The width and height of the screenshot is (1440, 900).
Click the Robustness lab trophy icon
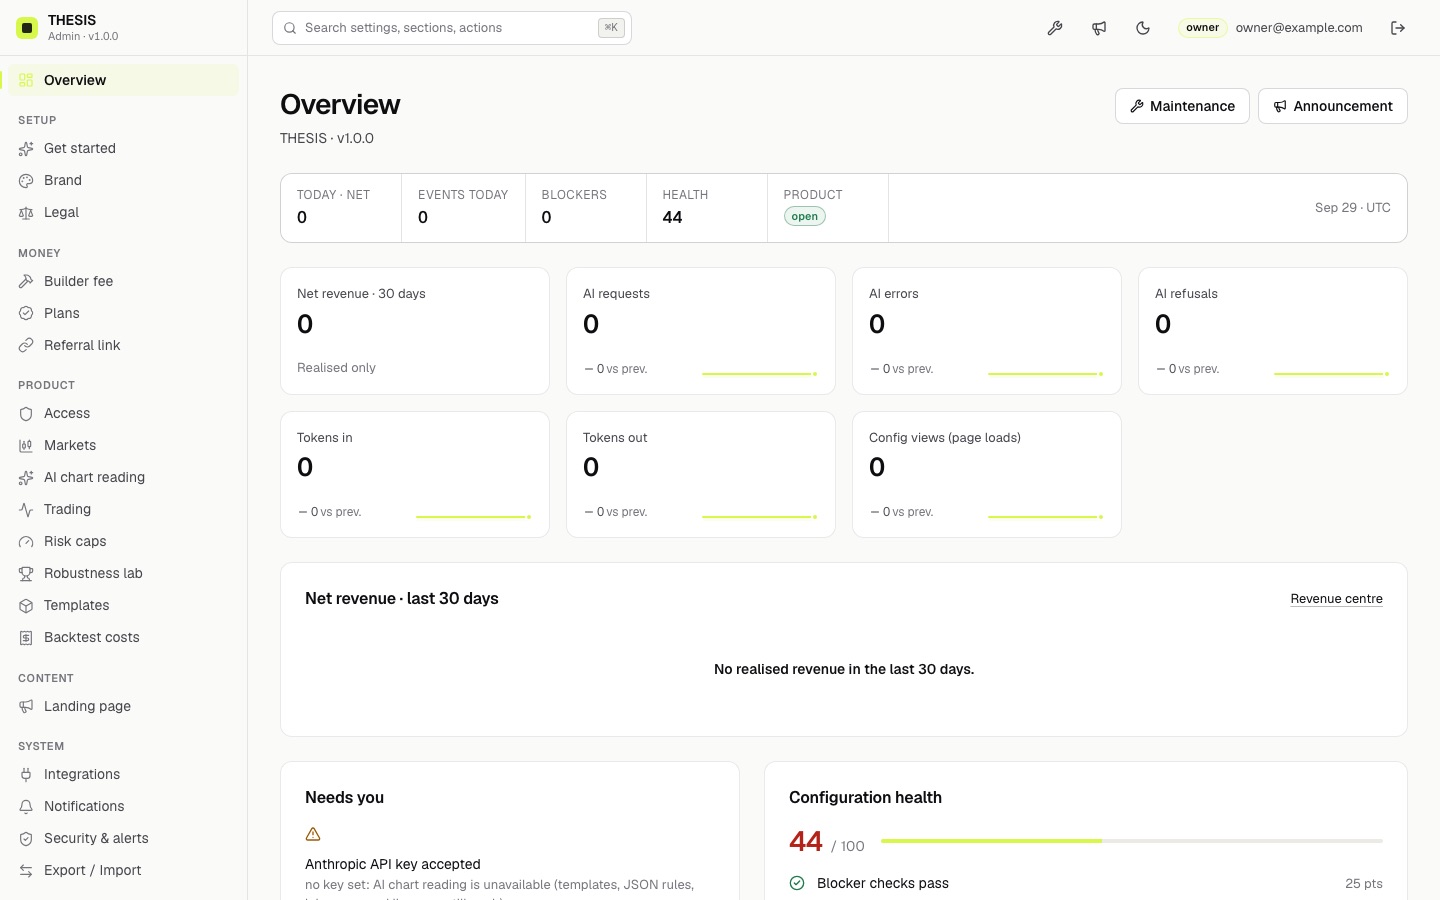pos(26,574)
